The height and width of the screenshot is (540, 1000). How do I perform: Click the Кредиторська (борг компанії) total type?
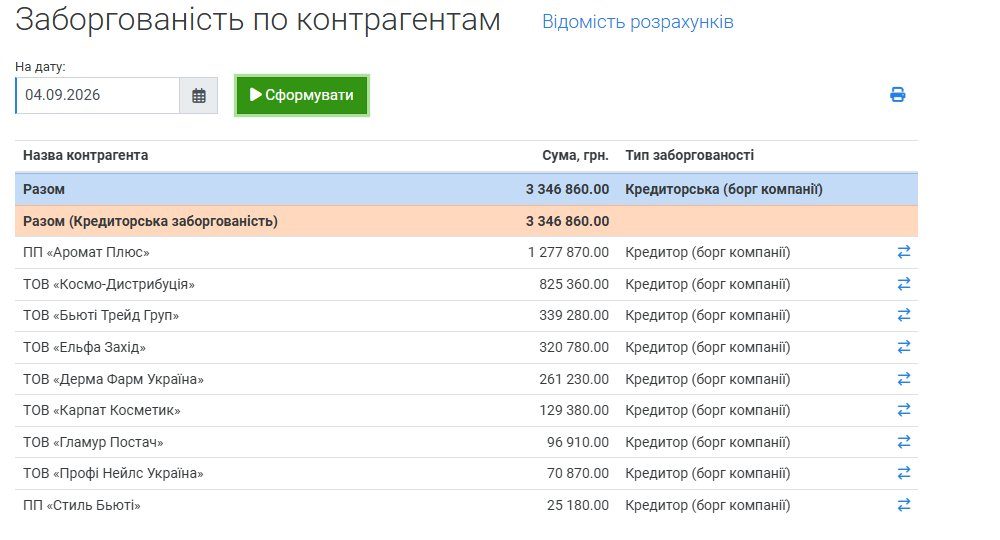coord(724,189)
